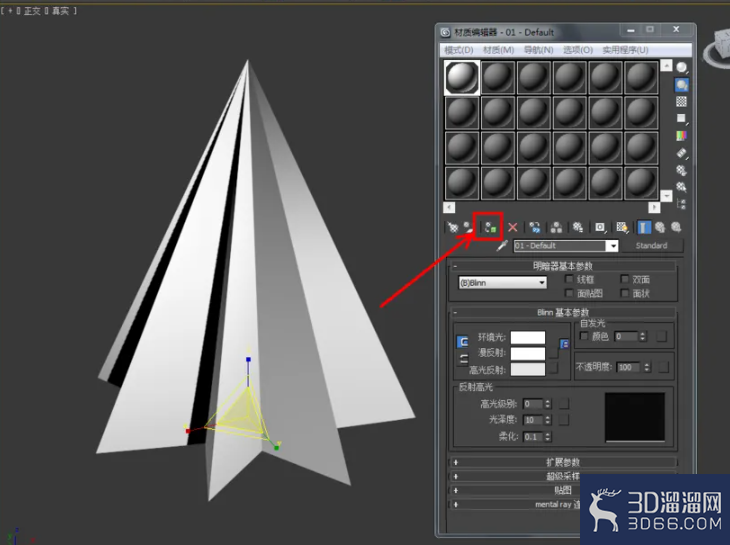The image size is (730, 545).
Task: Open the 选项(O) menu
Action: click(578, 50)
